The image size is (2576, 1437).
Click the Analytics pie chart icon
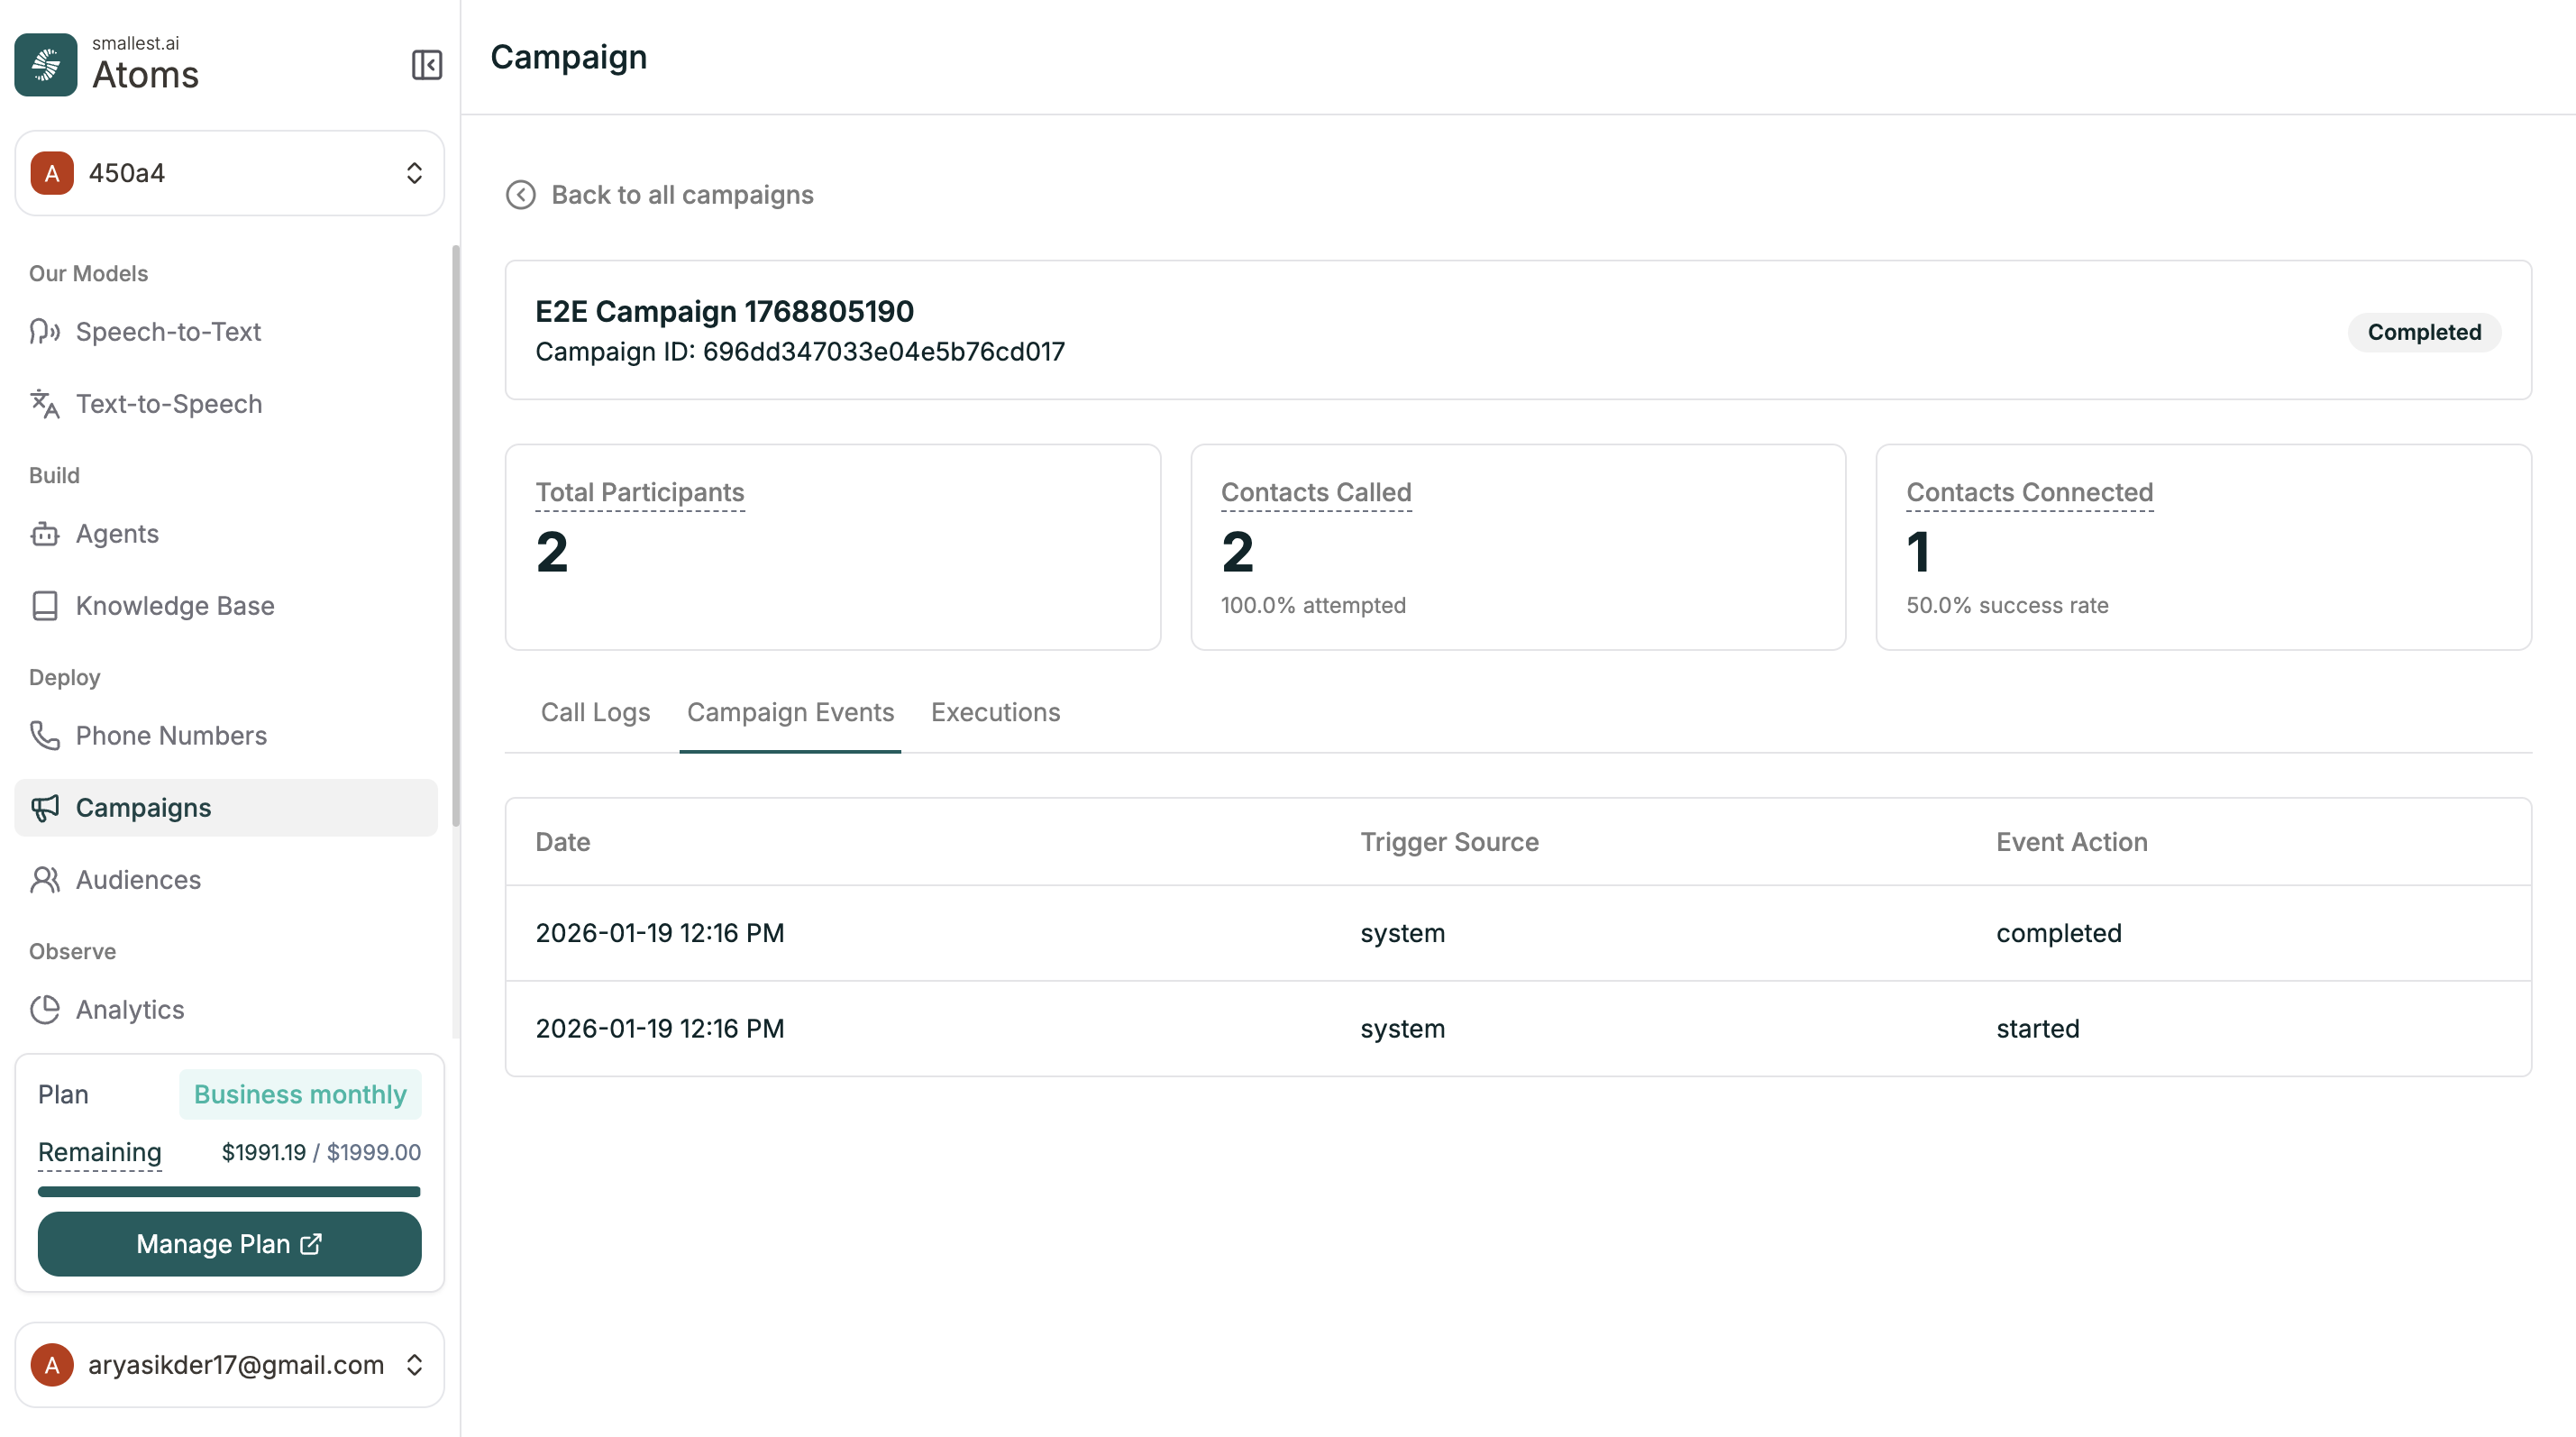pyautogui.click(x=44, y=1010)
